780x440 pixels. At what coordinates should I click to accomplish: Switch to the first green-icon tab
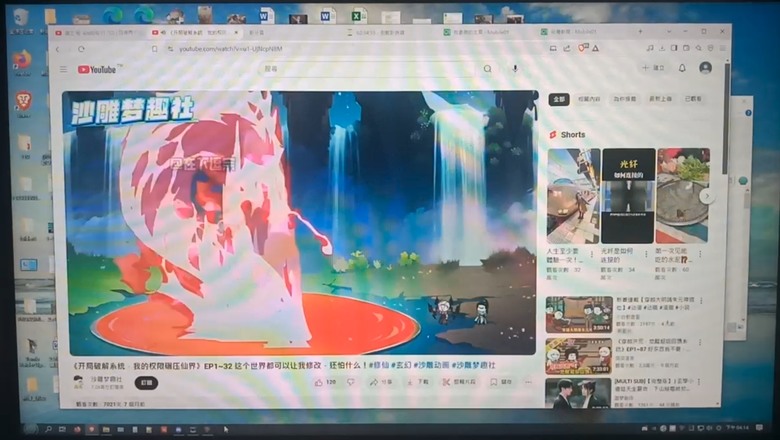[x=478, y=32]
